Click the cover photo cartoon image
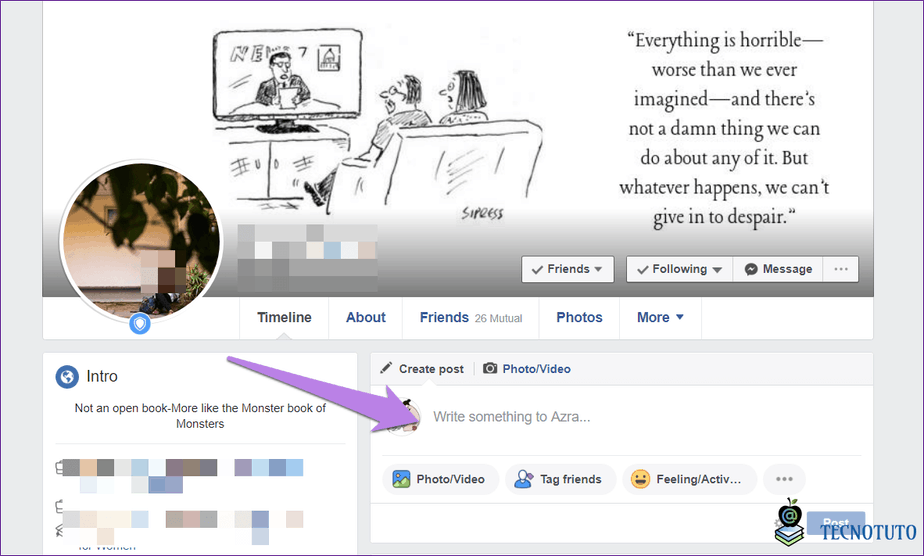The width and height of the screenshot is (924, 556). pyautogui.click(x=377, y=124)
